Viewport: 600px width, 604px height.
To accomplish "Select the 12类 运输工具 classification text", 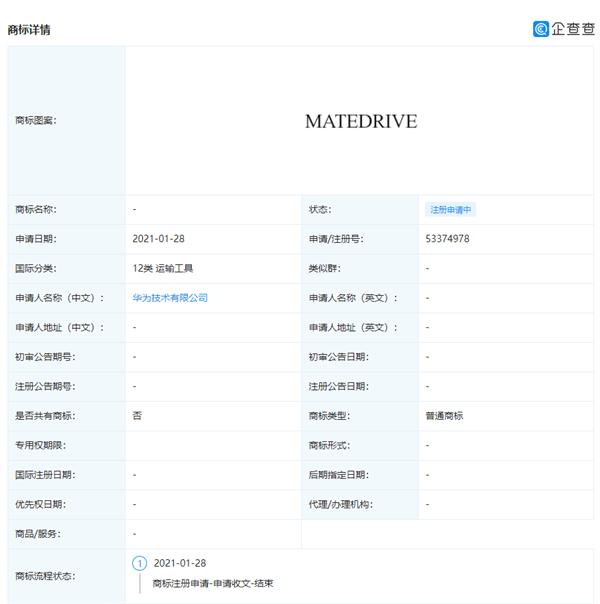I will coord(164,268).
